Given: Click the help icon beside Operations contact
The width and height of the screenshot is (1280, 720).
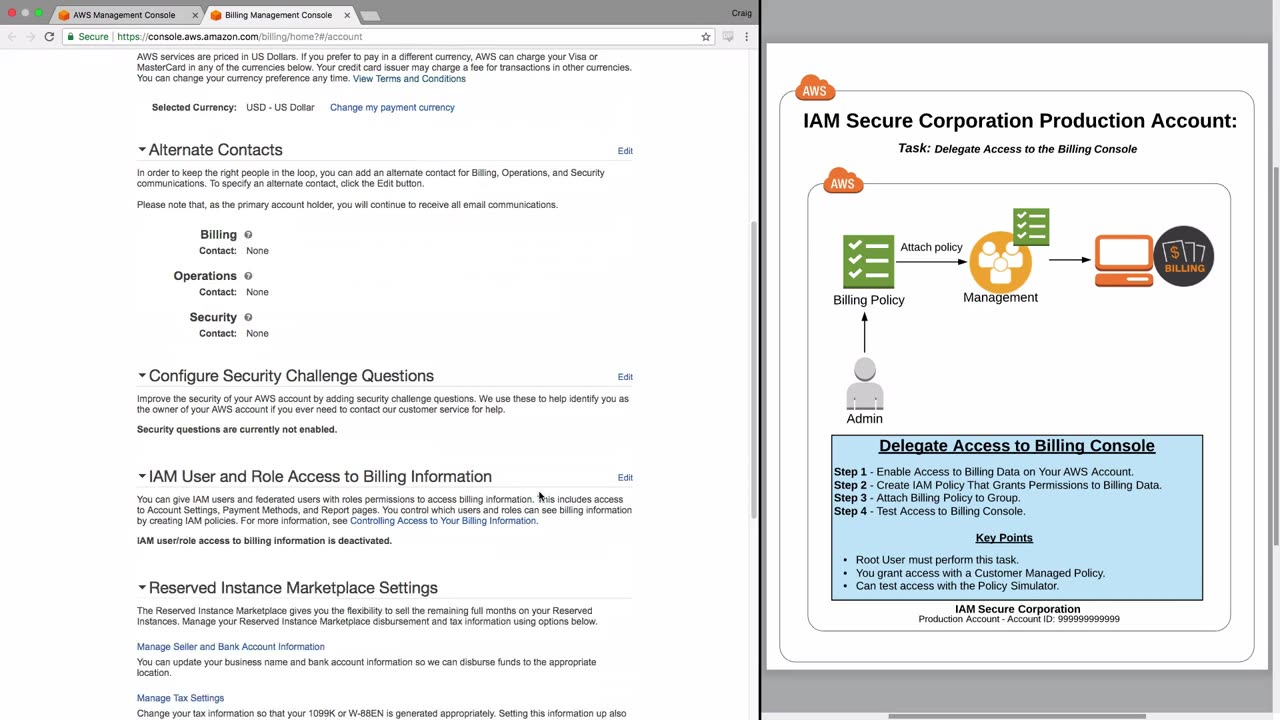Looking at the screenshot, I should (248, 276).
